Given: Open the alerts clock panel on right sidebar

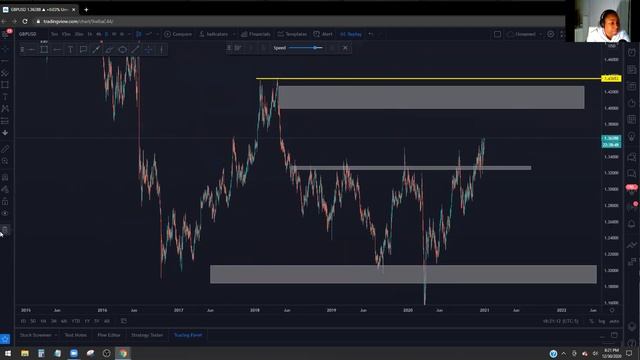Looking at the screenshot, I should pyautogui.click(x=632, y=53).
